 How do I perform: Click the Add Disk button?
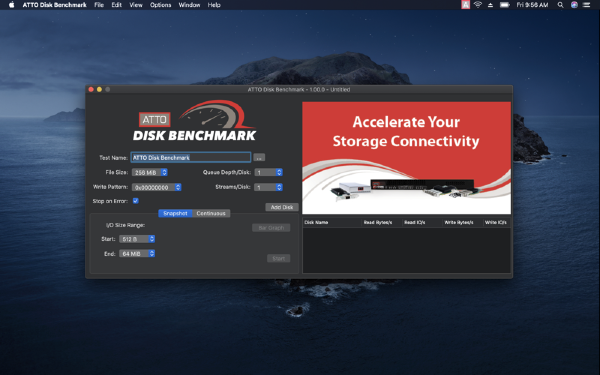point(282,207)
